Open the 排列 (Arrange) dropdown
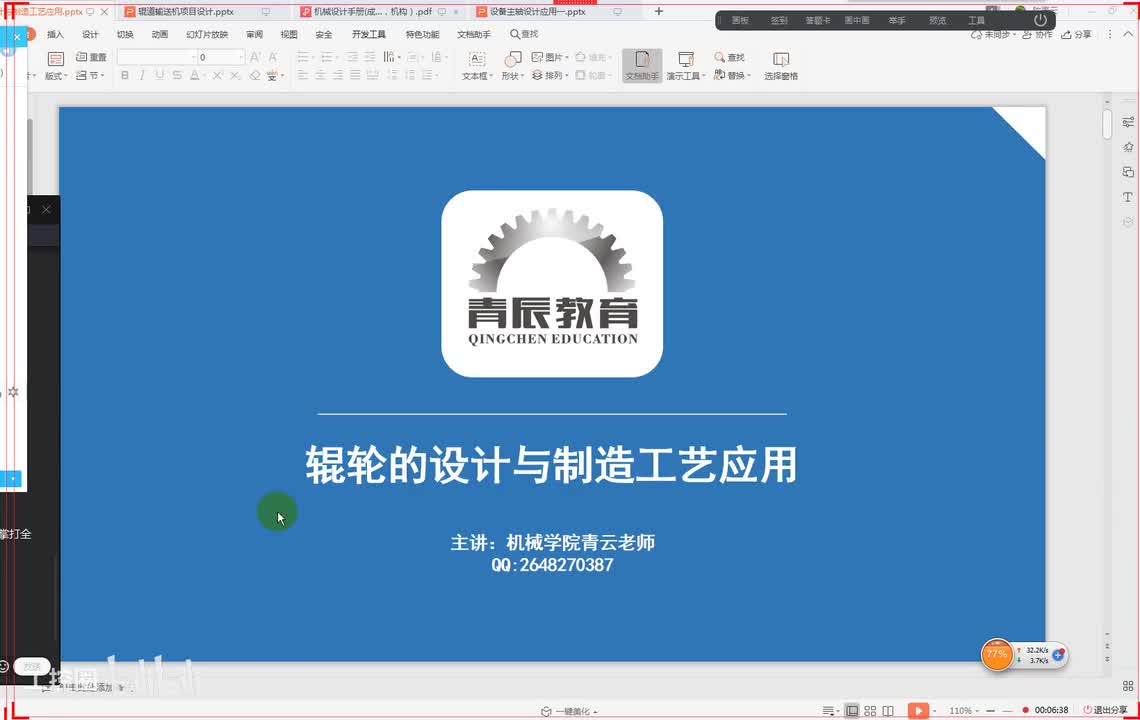This screenshot has width=1140, height=720. (550, 75)
